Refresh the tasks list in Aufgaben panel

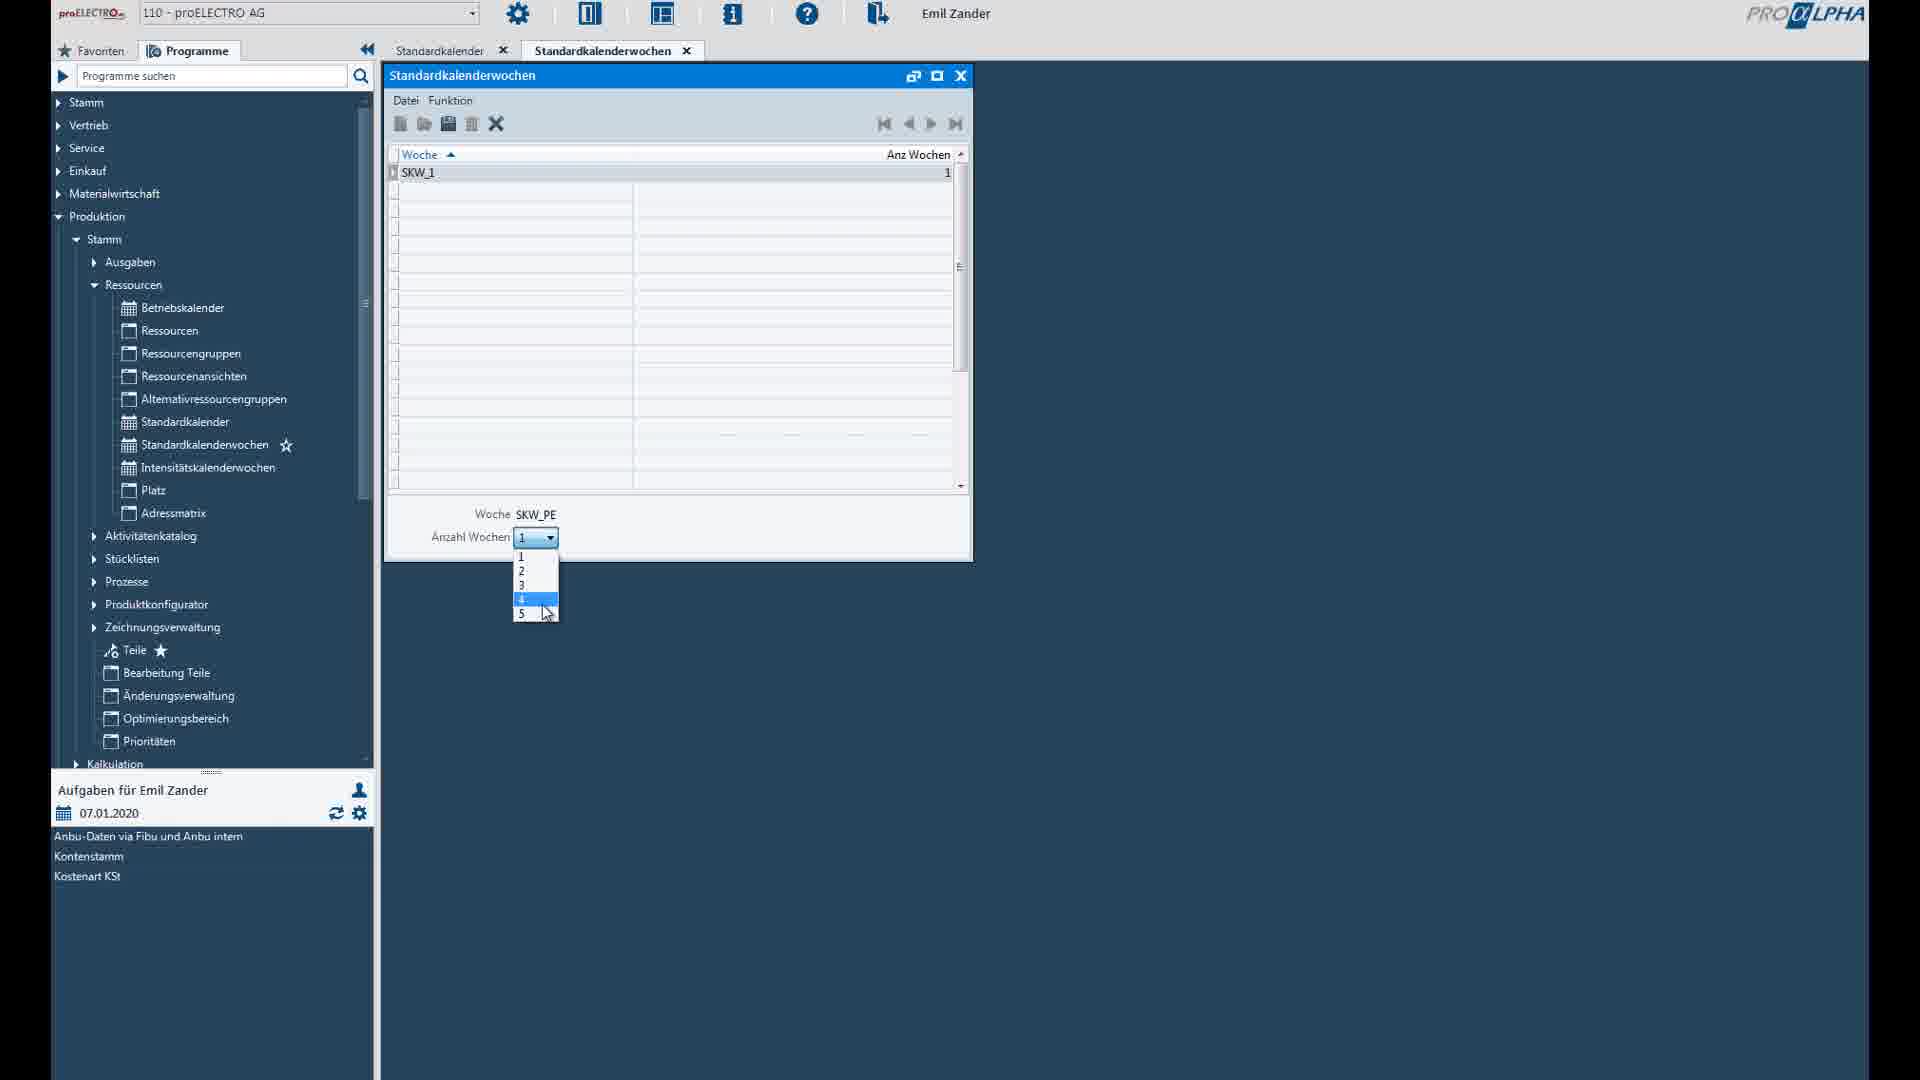336,814
